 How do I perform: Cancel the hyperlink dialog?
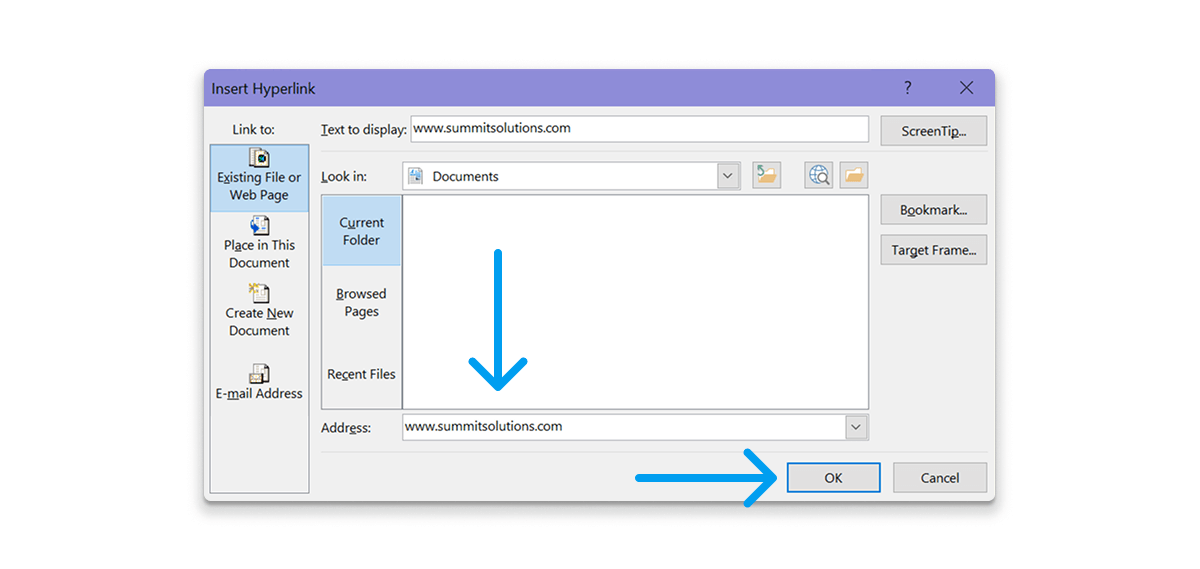[940, 478]
